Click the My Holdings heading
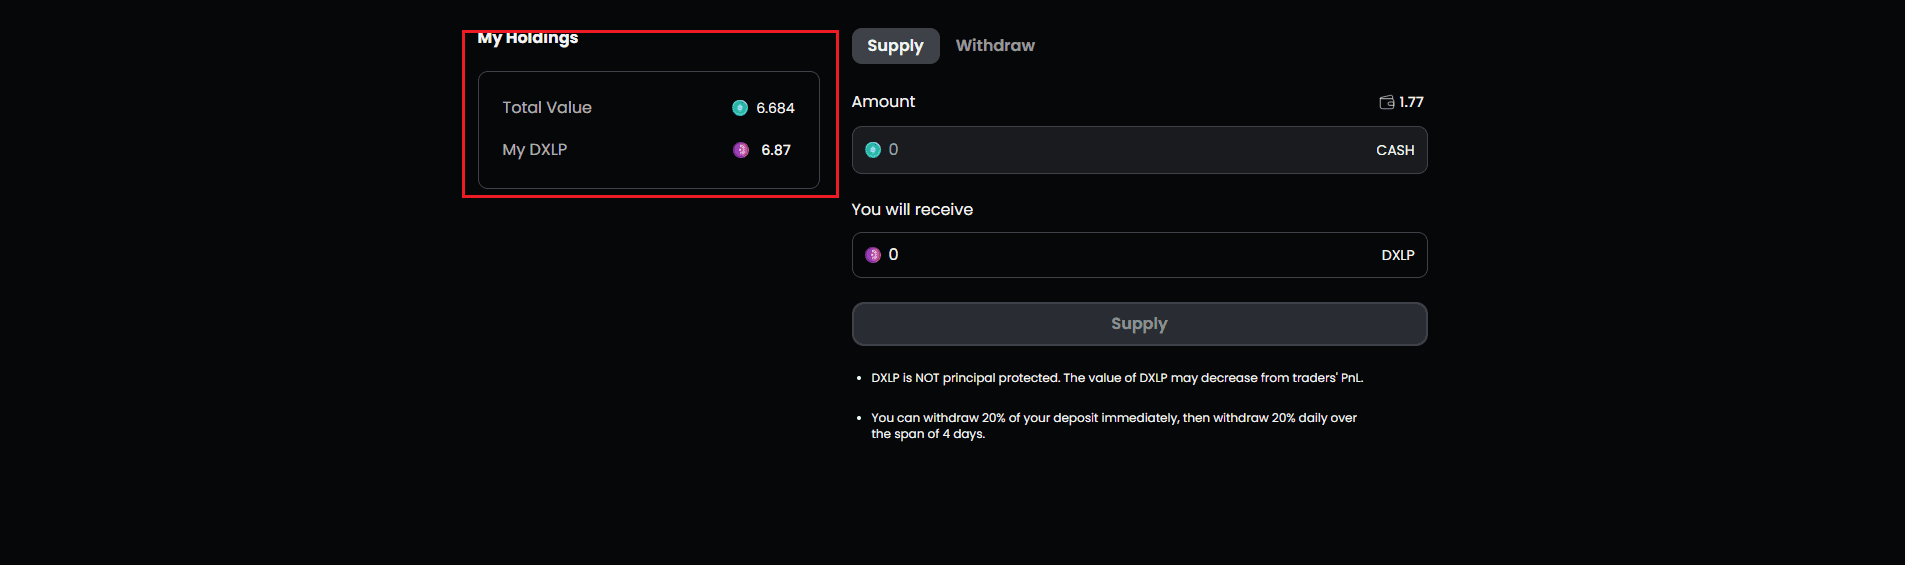 click(528, 38)
